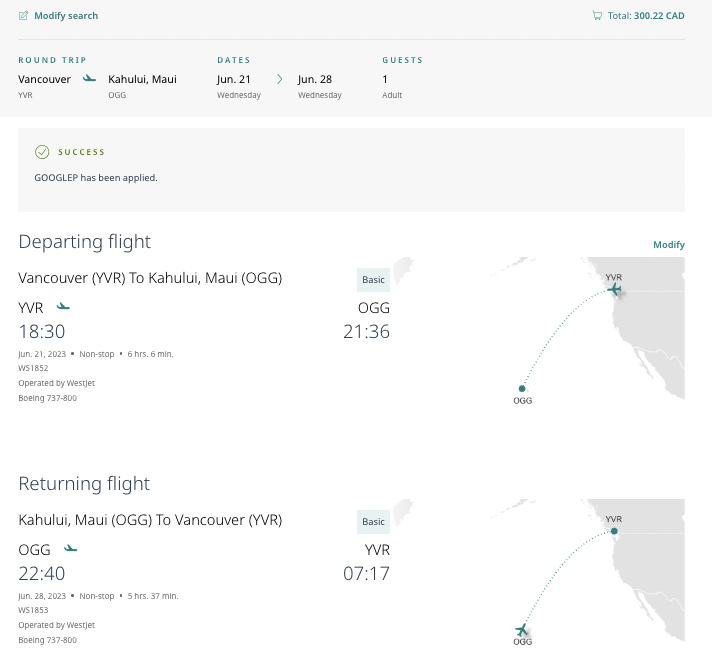Click the airplane marker at YVR on departing map
This screenshot has height=658, width=712.
pyautogui.click(x=614, y=290)
